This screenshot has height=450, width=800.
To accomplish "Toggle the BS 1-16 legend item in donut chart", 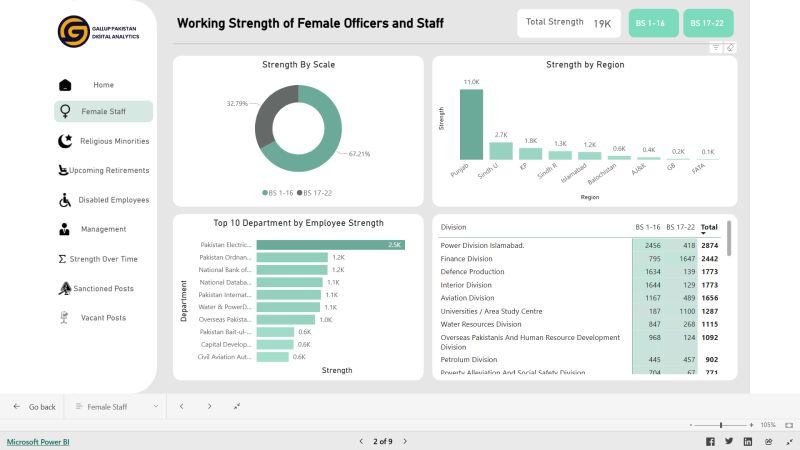I will pos(279,192).
